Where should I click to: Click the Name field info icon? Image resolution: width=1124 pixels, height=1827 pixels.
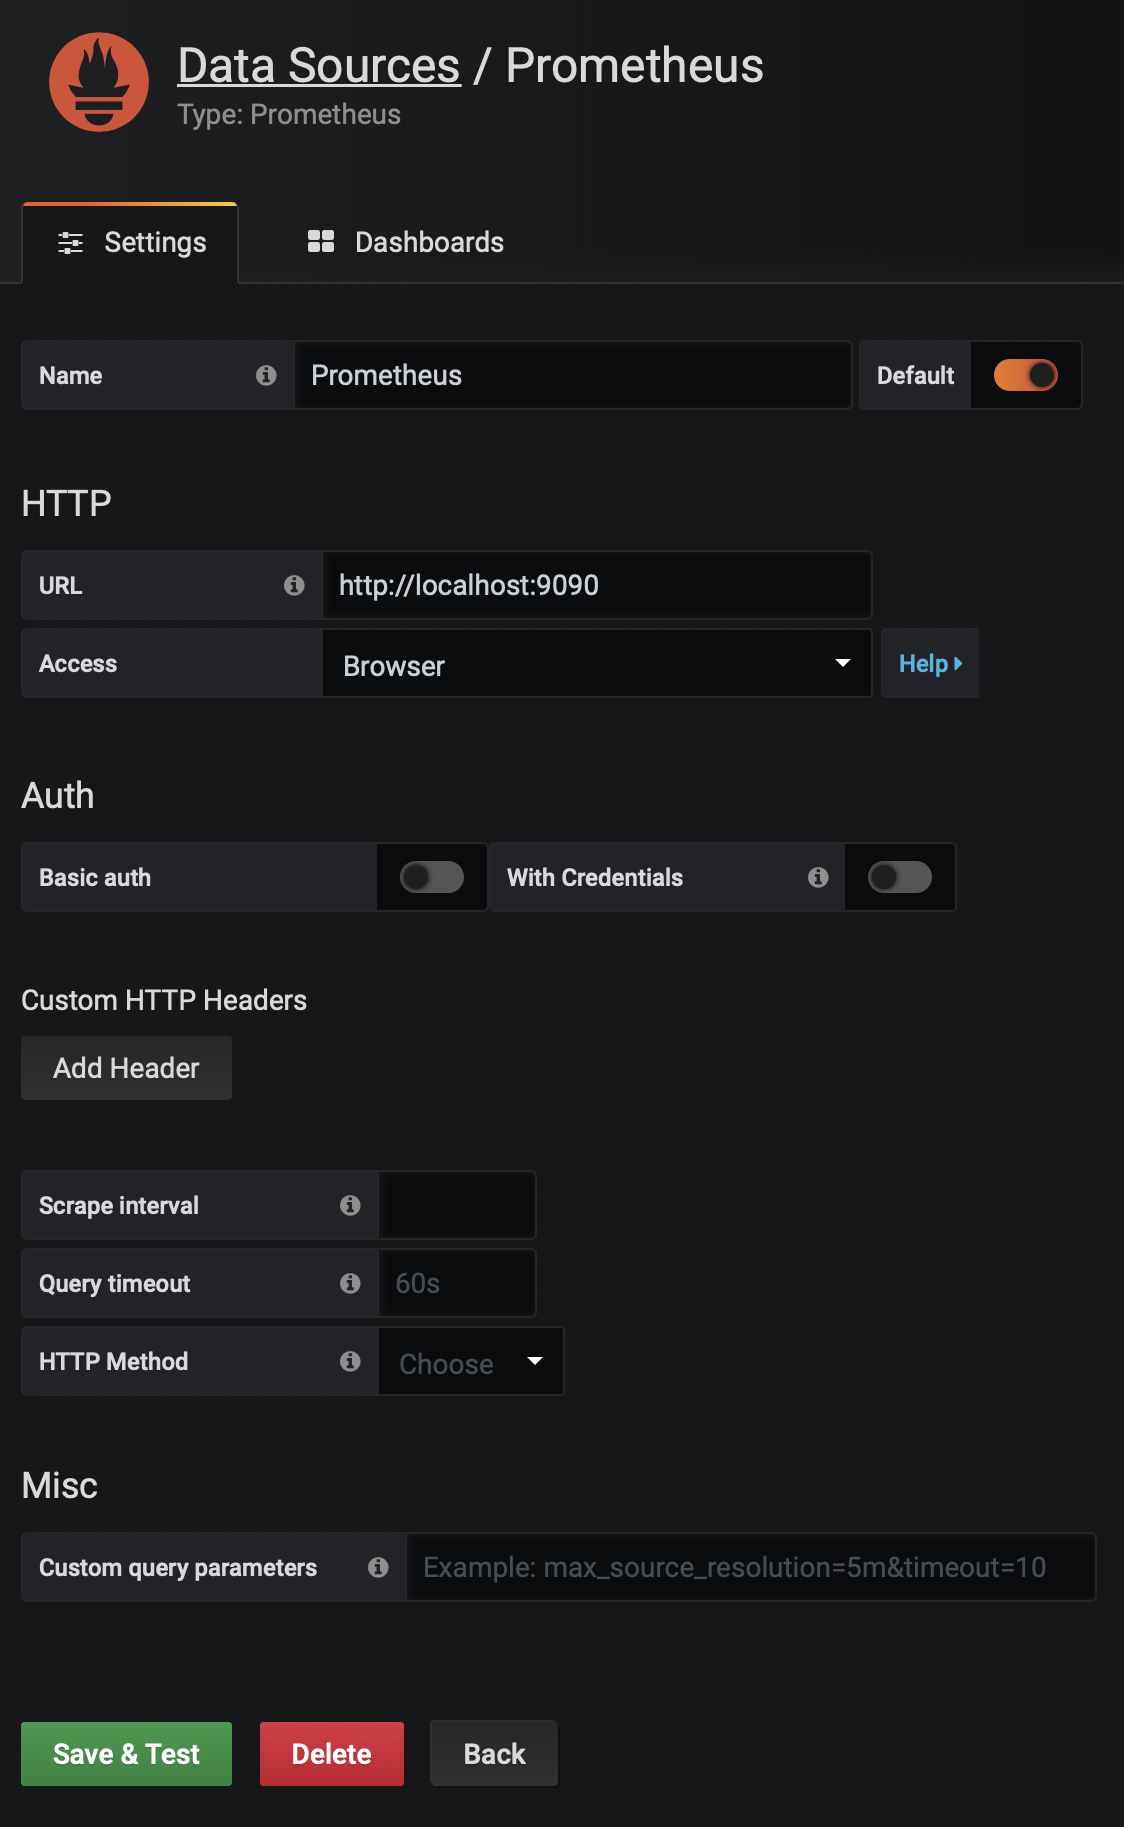tap(266, 375)
